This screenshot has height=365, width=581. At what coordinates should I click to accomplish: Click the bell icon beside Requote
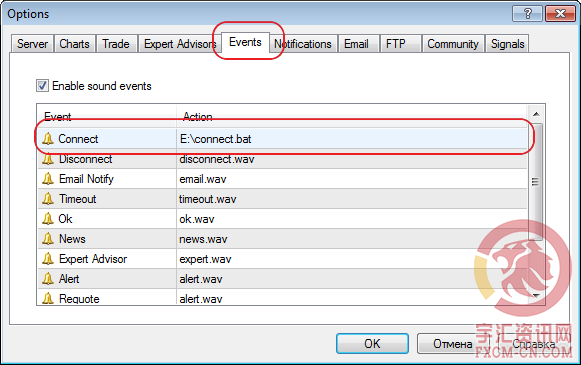pos(48,298)
